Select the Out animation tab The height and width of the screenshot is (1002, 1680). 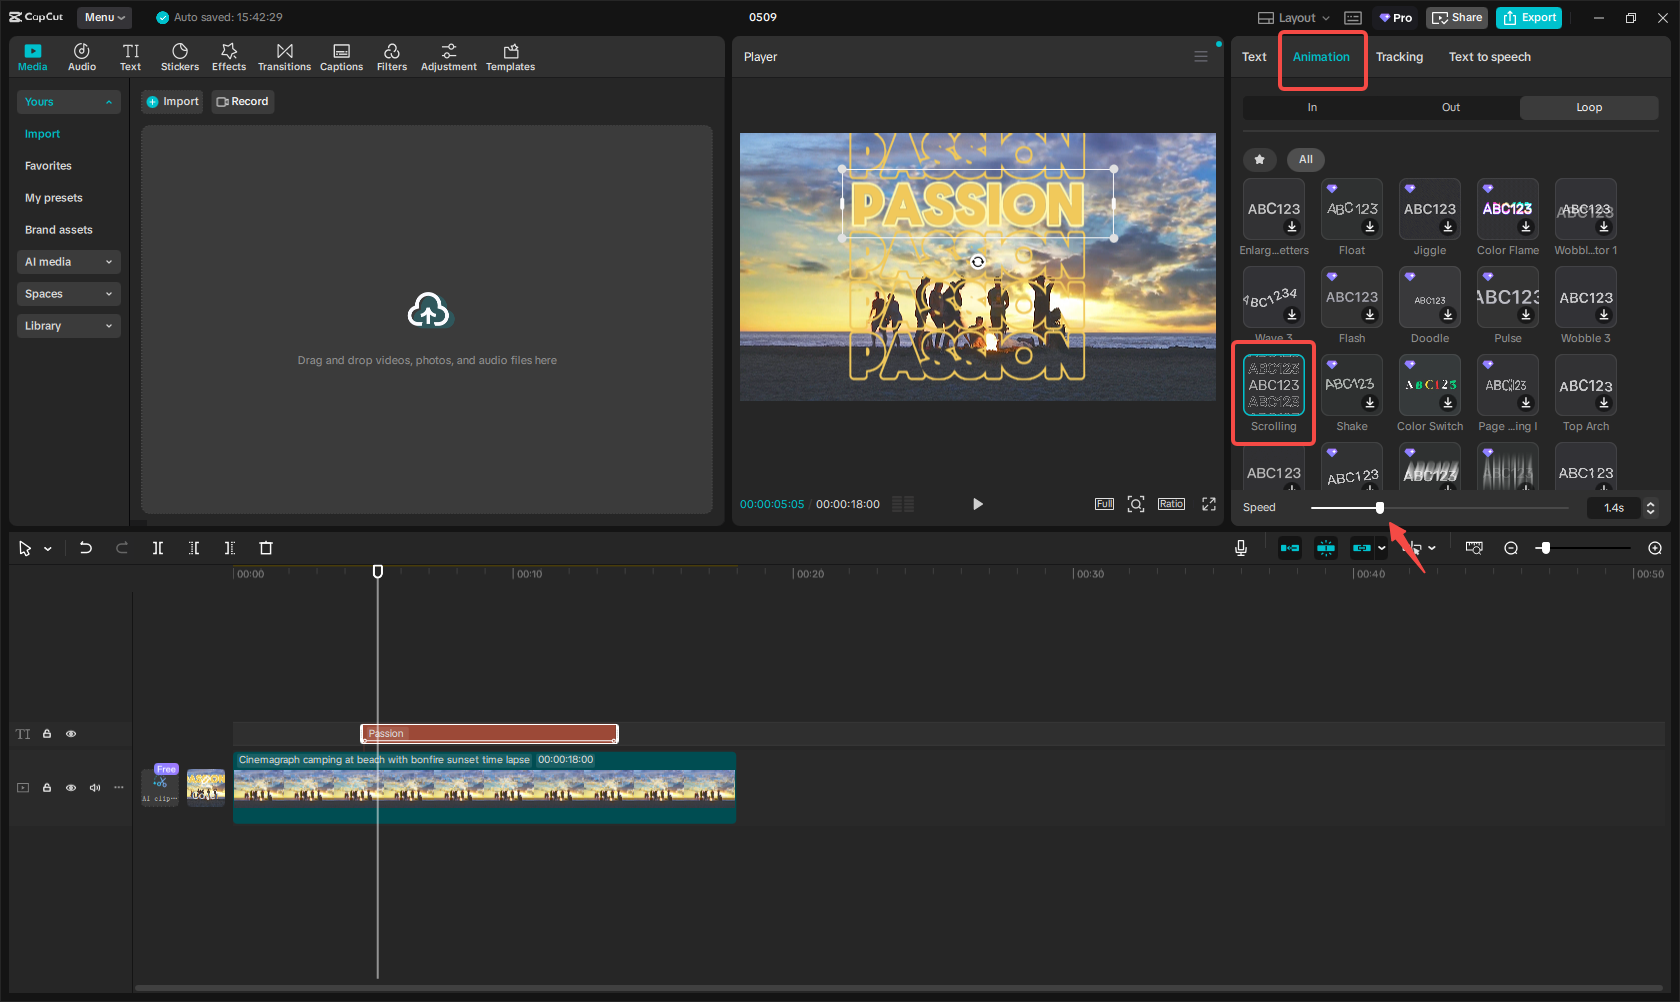pyautogui.click(x=1451, y=108)
